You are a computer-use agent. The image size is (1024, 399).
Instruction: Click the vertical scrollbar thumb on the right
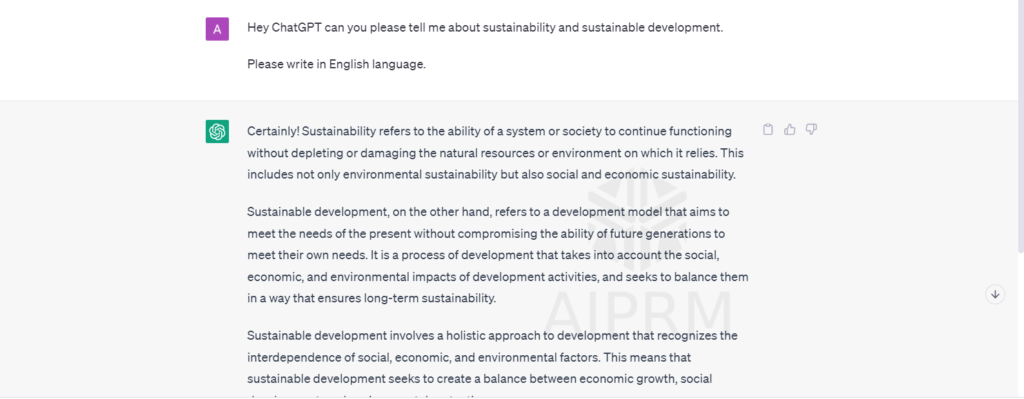(x=1020, y=125)
